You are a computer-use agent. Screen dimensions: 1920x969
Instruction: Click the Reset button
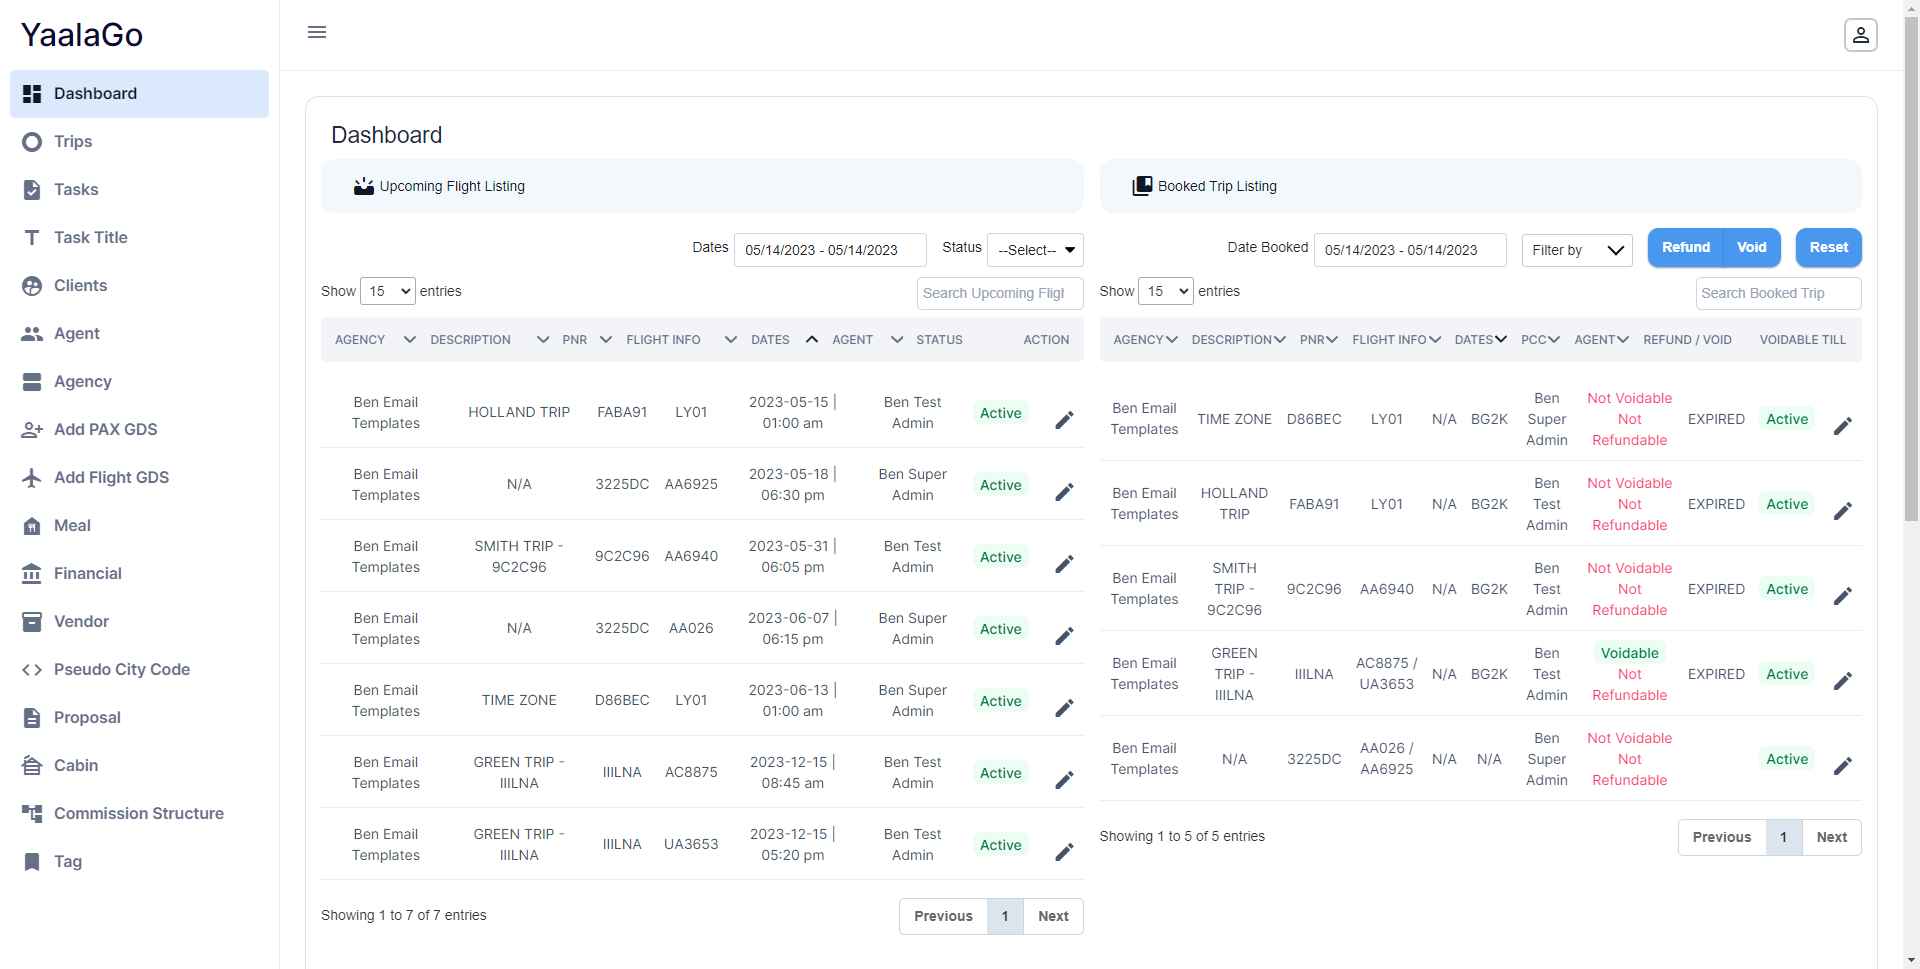tap(1828, 248)
